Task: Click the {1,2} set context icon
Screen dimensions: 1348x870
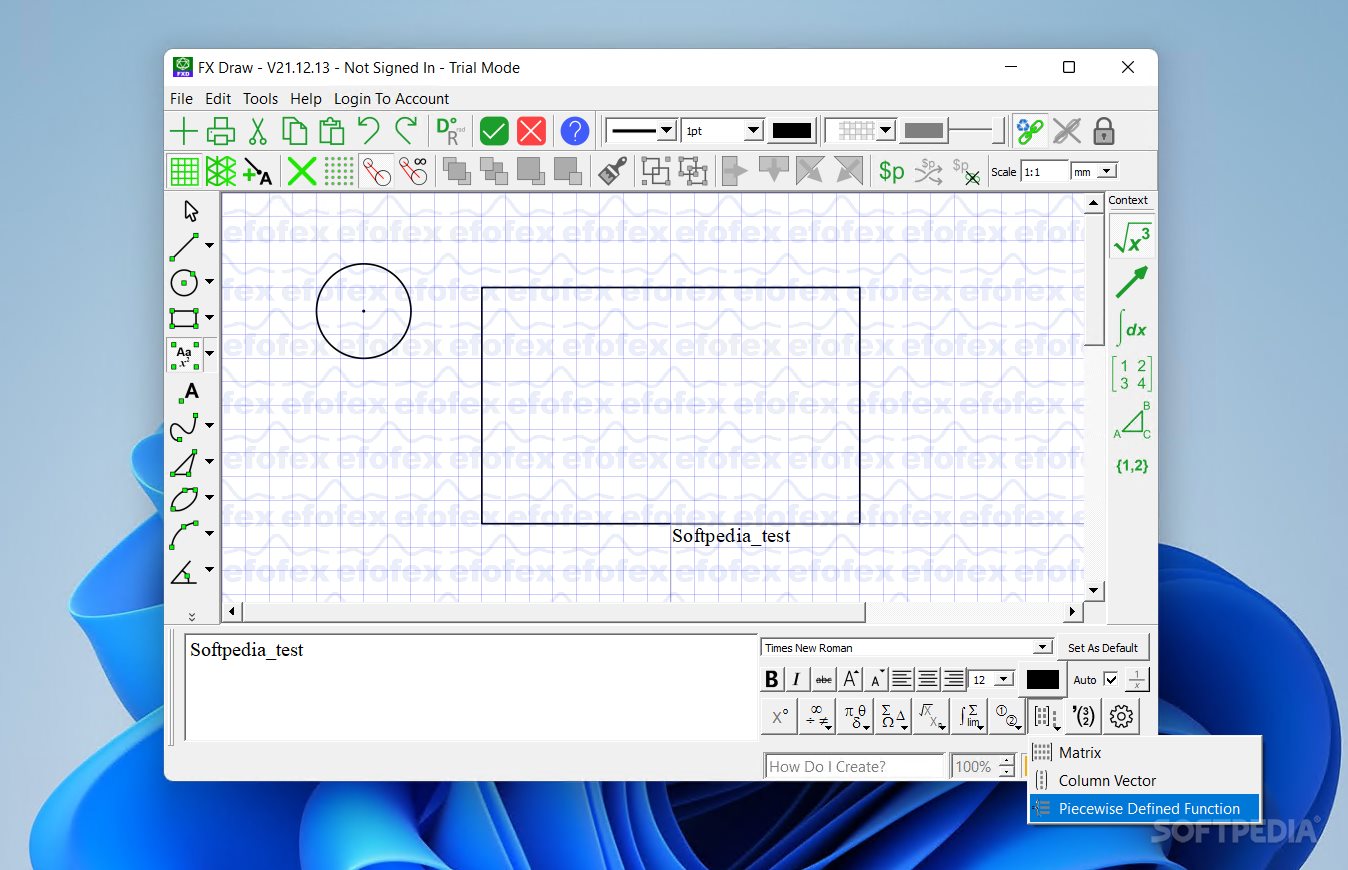Action: click(x=1131, y=465)
